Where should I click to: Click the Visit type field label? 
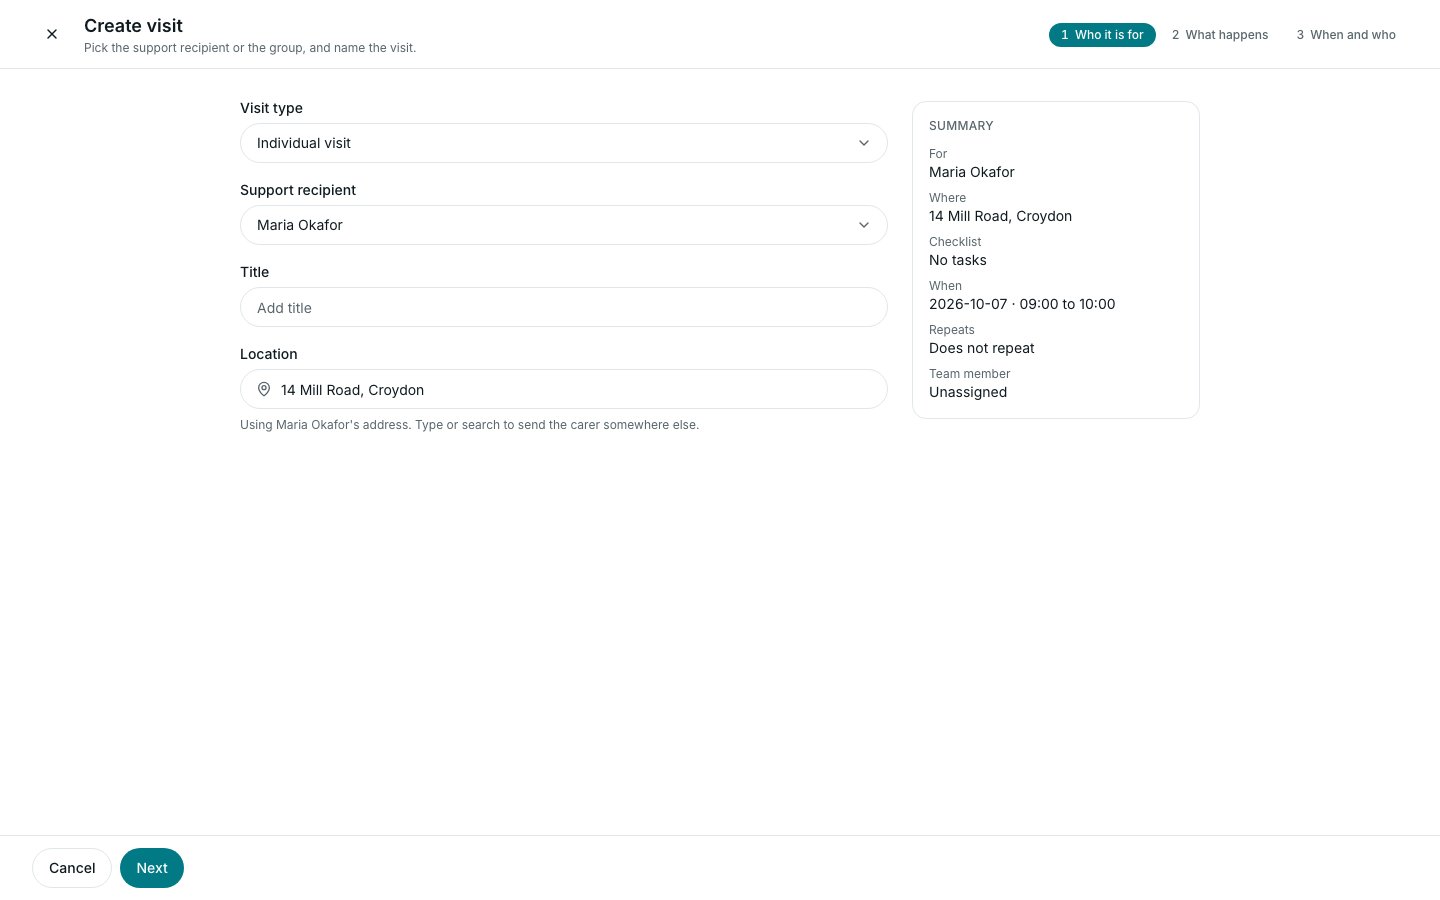point(271,108)
